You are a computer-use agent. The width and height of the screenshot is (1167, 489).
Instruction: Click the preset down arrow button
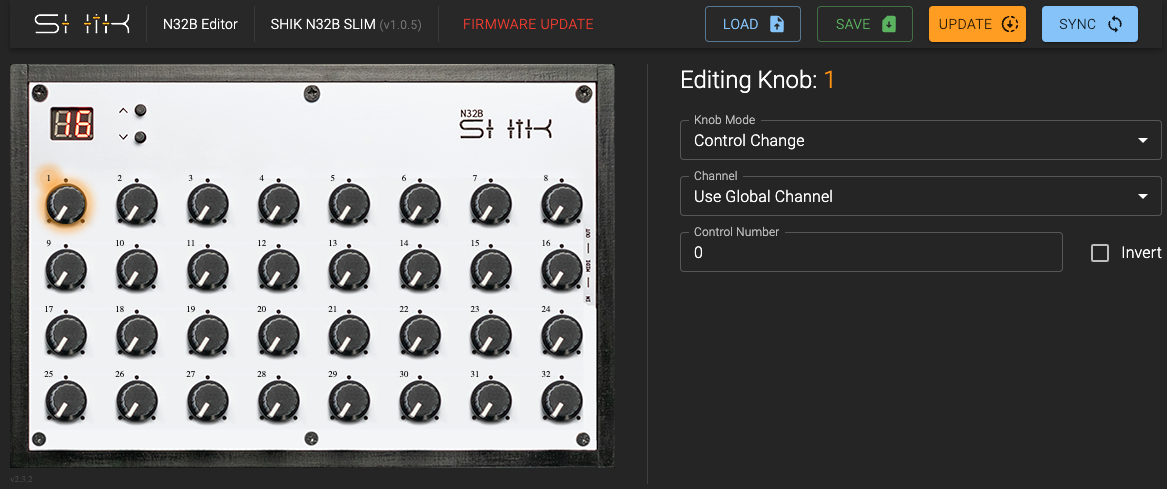pyautogui.click(x=139, y=138)
